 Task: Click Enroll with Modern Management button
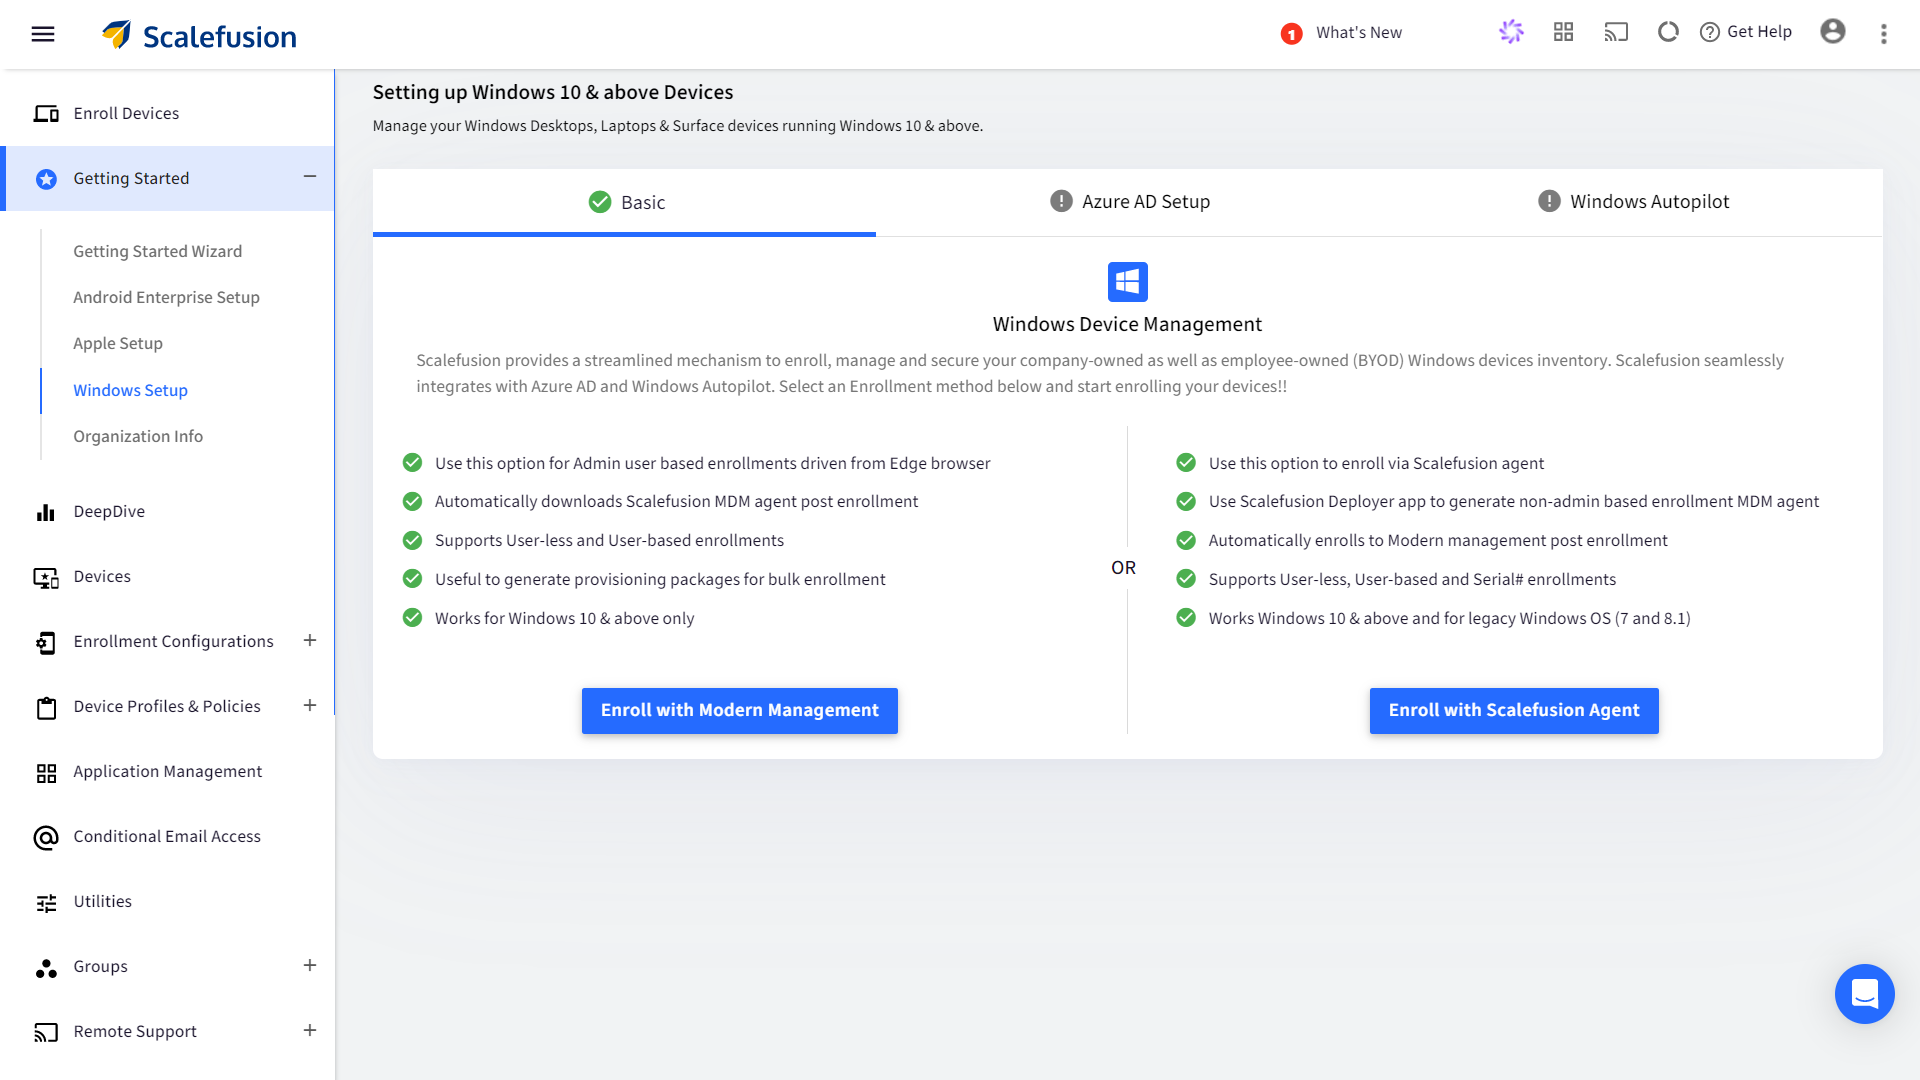point(740,710)
